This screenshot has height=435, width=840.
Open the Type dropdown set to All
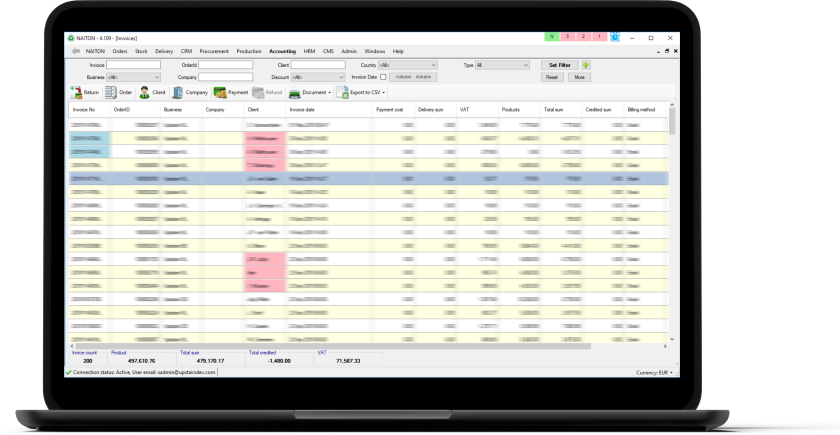tap(502, 65)
